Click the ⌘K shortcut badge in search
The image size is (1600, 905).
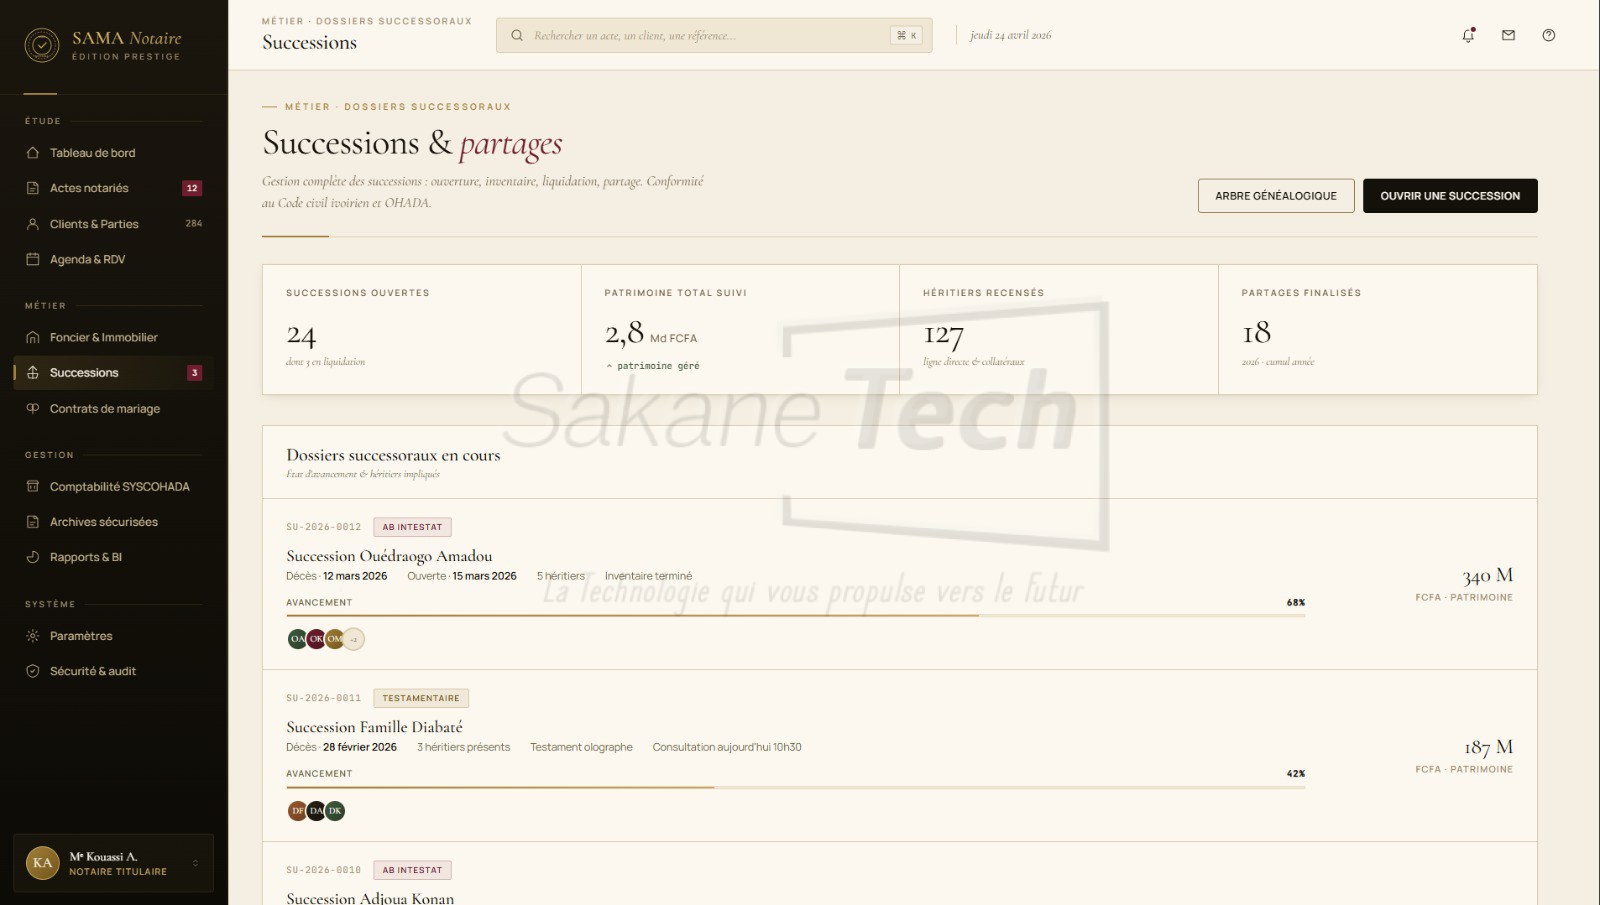(906, 35)
